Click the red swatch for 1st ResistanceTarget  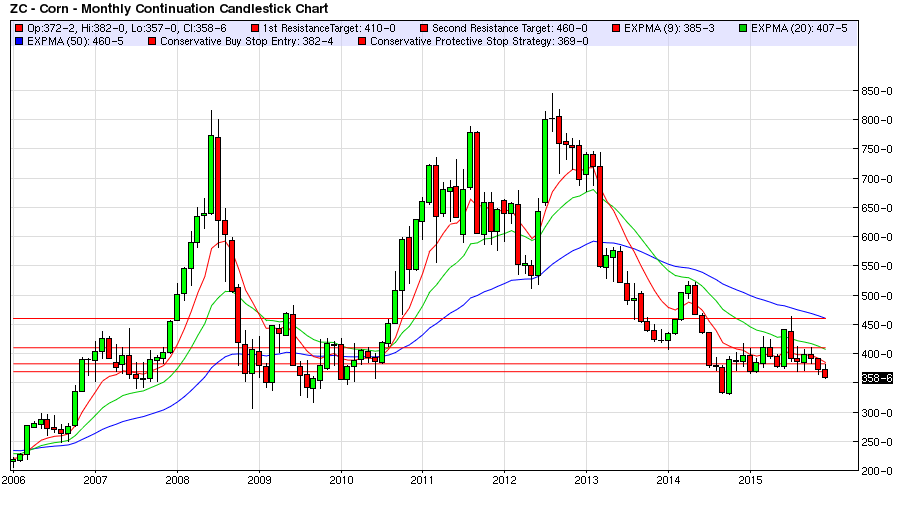[255, 28]
